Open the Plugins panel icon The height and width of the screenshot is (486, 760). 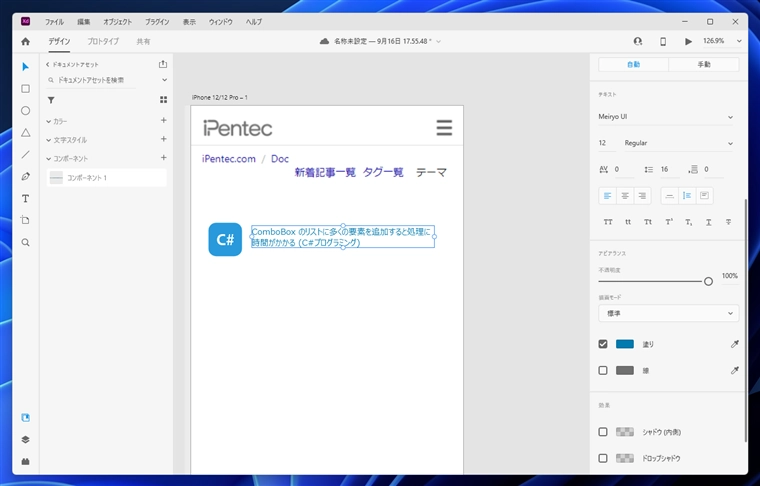tap(26, 462)
